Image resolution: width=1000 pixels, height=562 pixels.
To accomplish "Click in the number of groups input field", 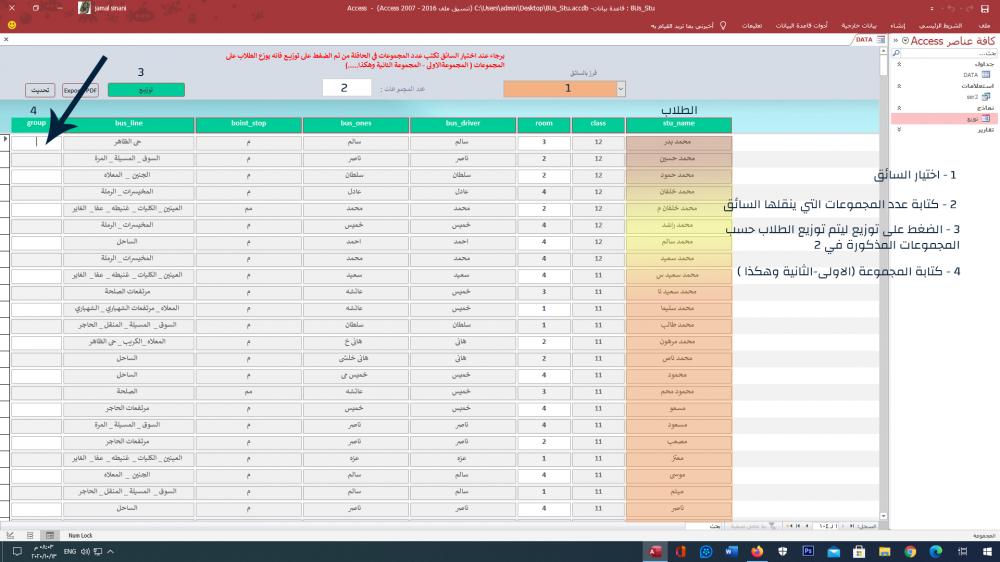I will pos(347,88).
